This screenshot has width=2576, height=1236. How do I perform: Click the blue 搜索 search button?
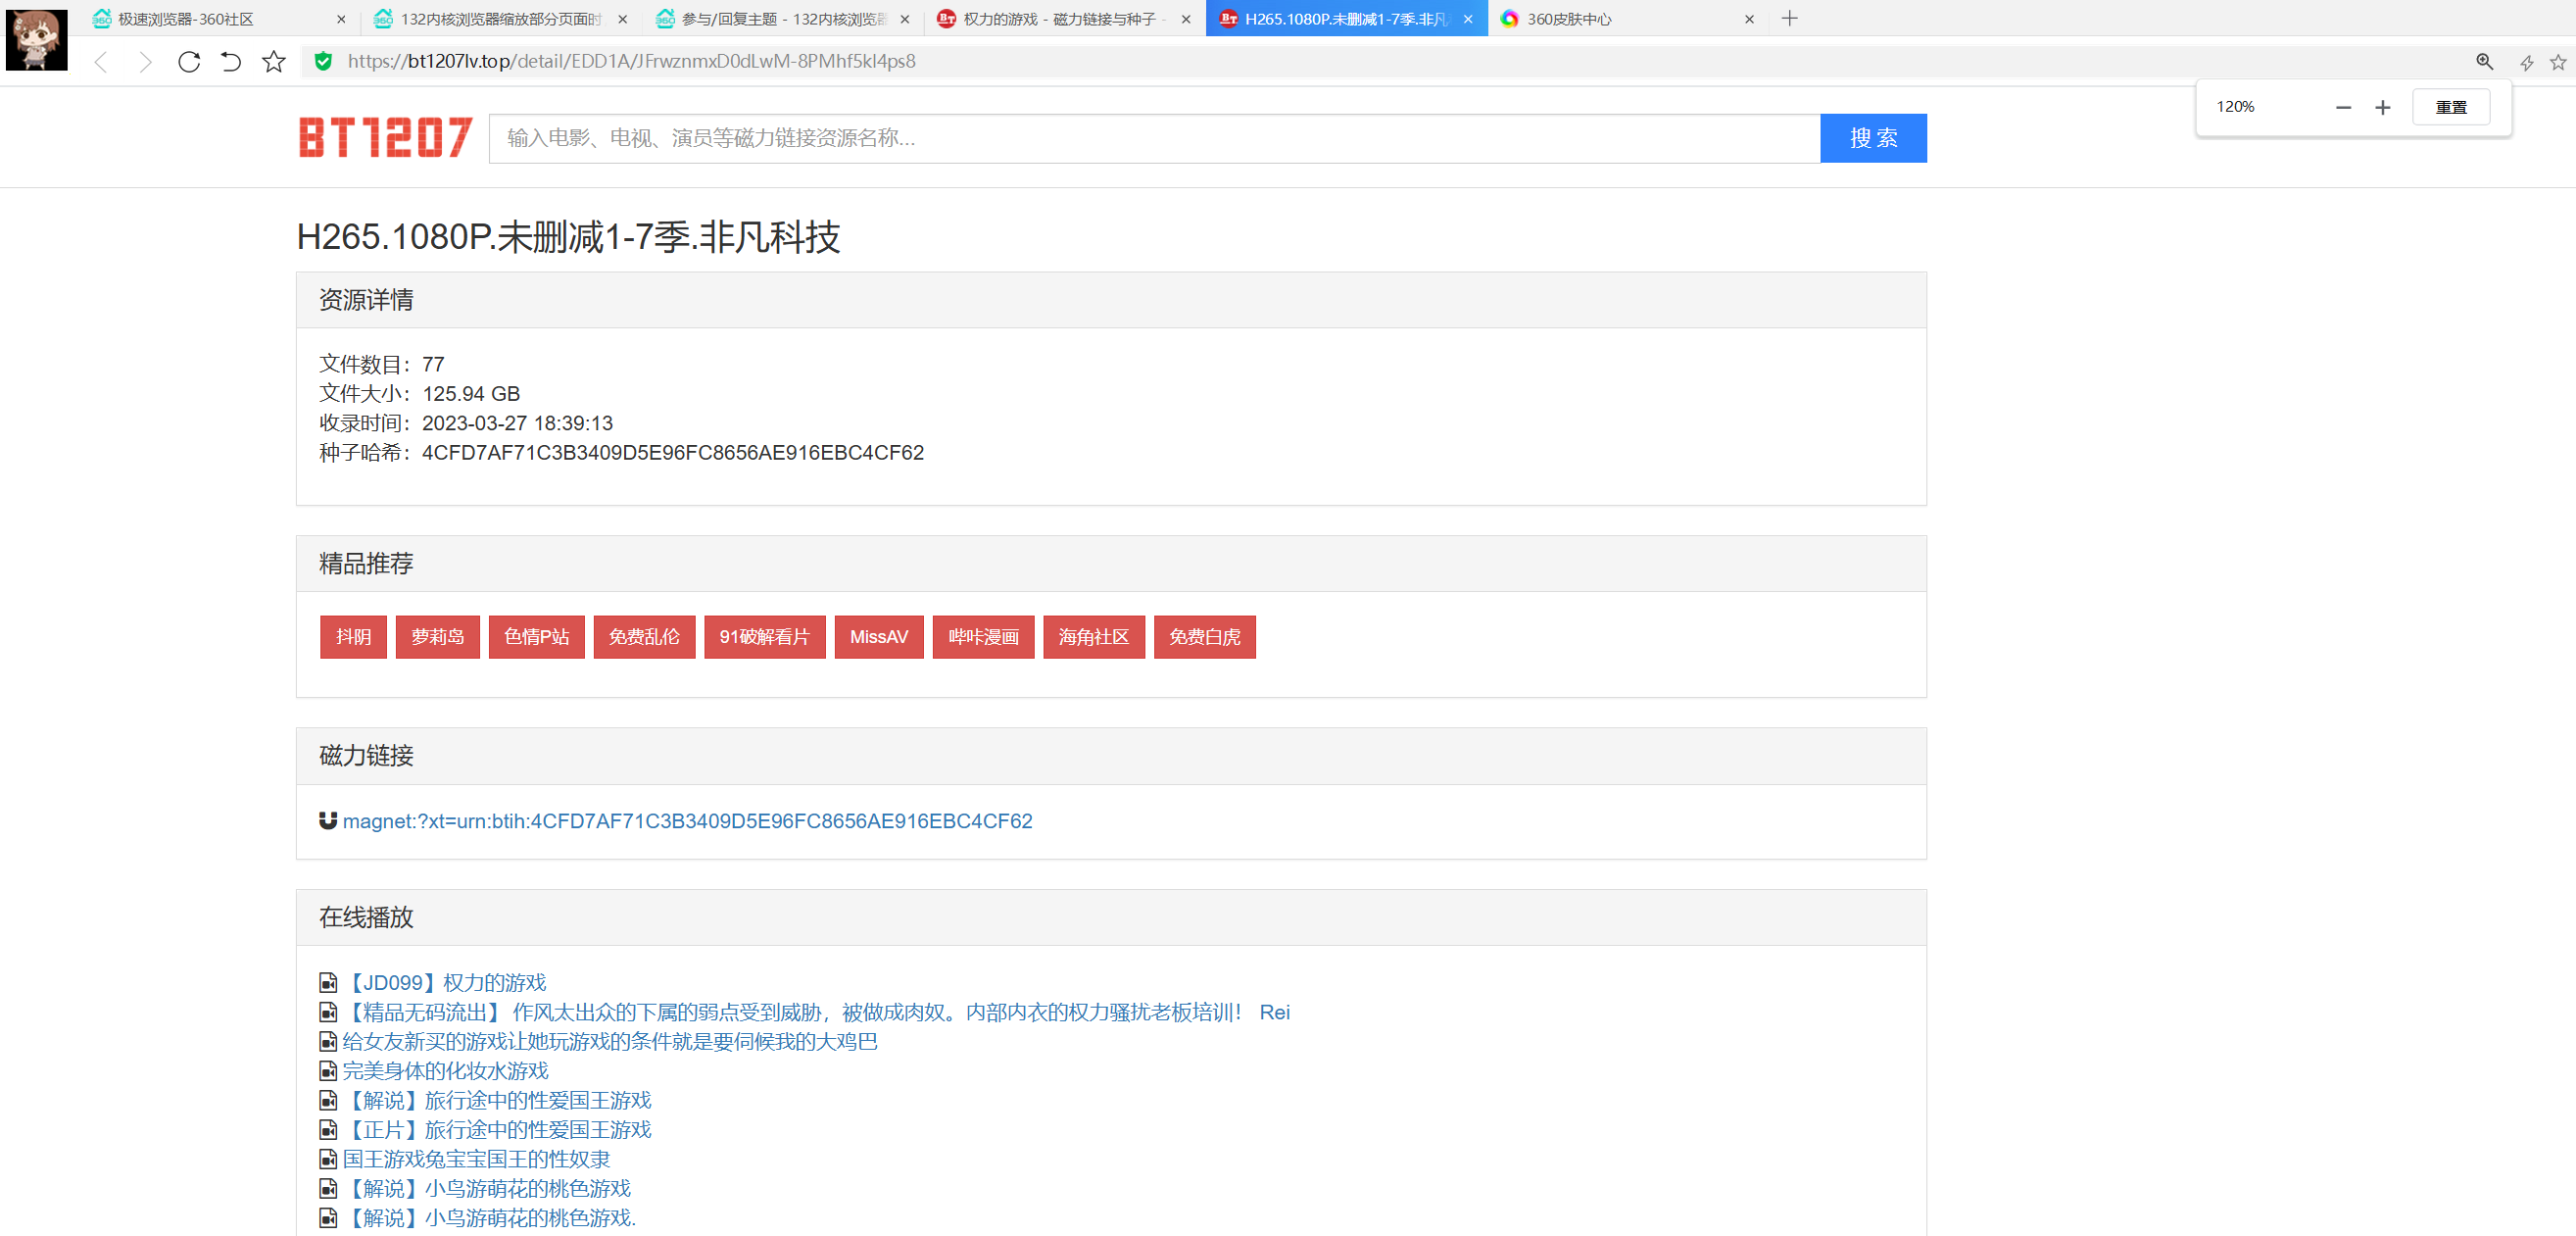click(1872, 138)
